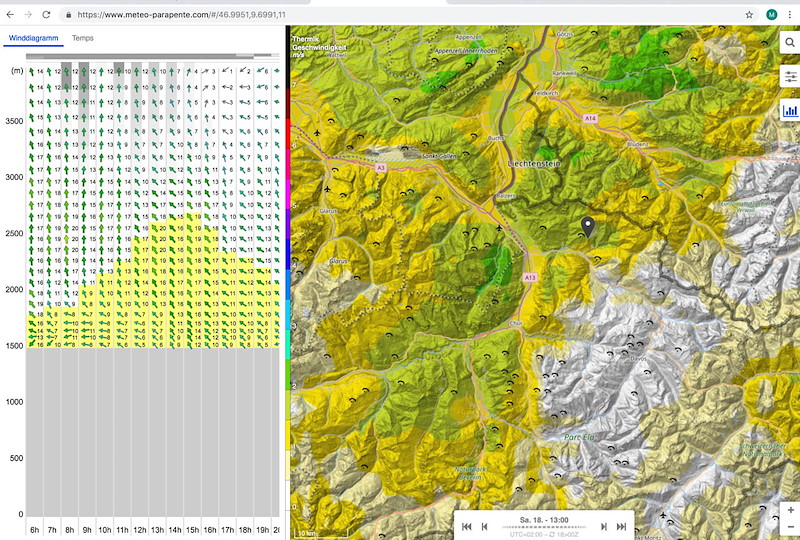The width and height of the screenshot is (800, 540).
Task: Click the Davos label on the map
Action: (x=638, y=359)
